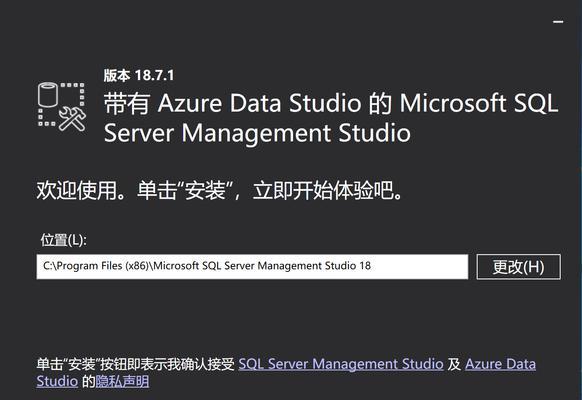Click the crossed wrench and hammer icon
Viewport: 582px width, 400px height.
[73, 119]
